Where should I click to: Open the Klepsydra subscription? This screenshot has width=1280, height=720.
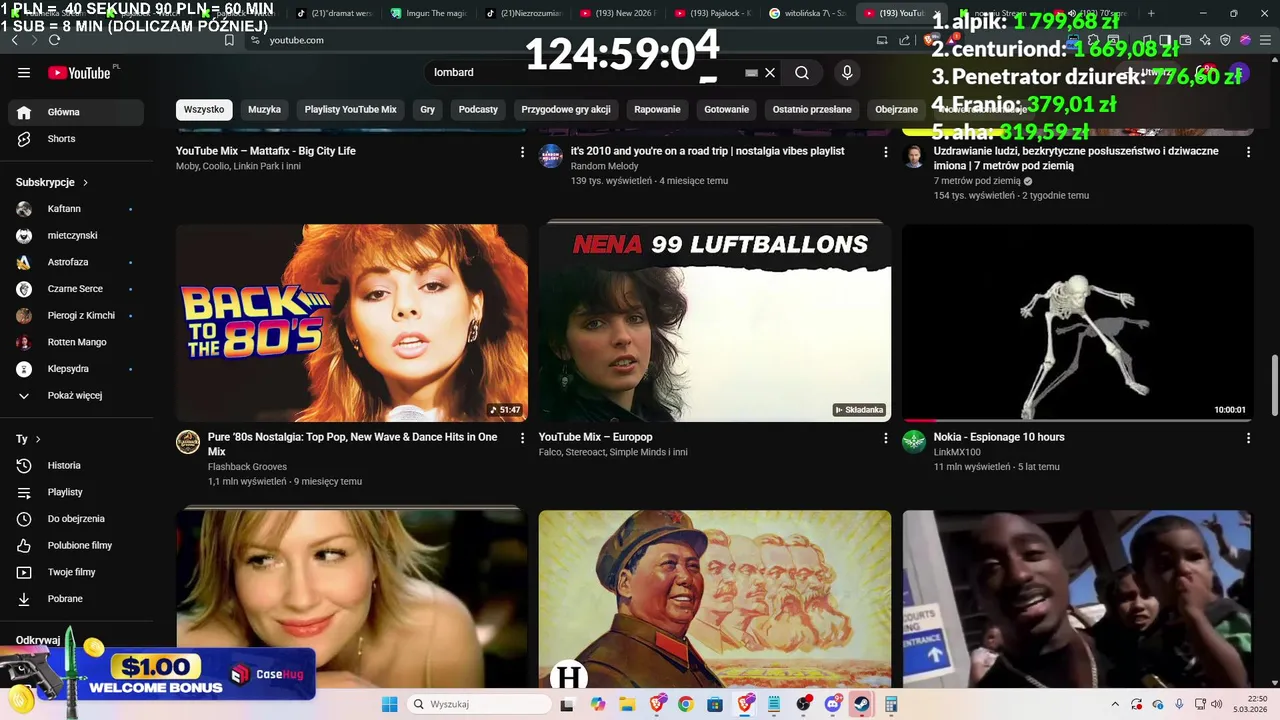(x=76, y=369)
